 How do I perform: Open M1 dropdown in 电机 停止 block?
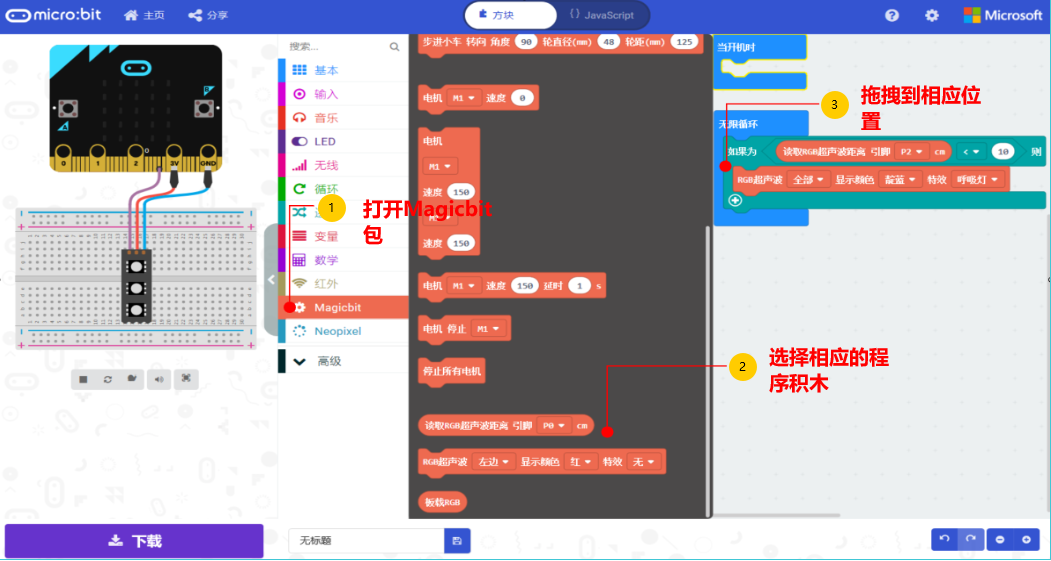489,329
